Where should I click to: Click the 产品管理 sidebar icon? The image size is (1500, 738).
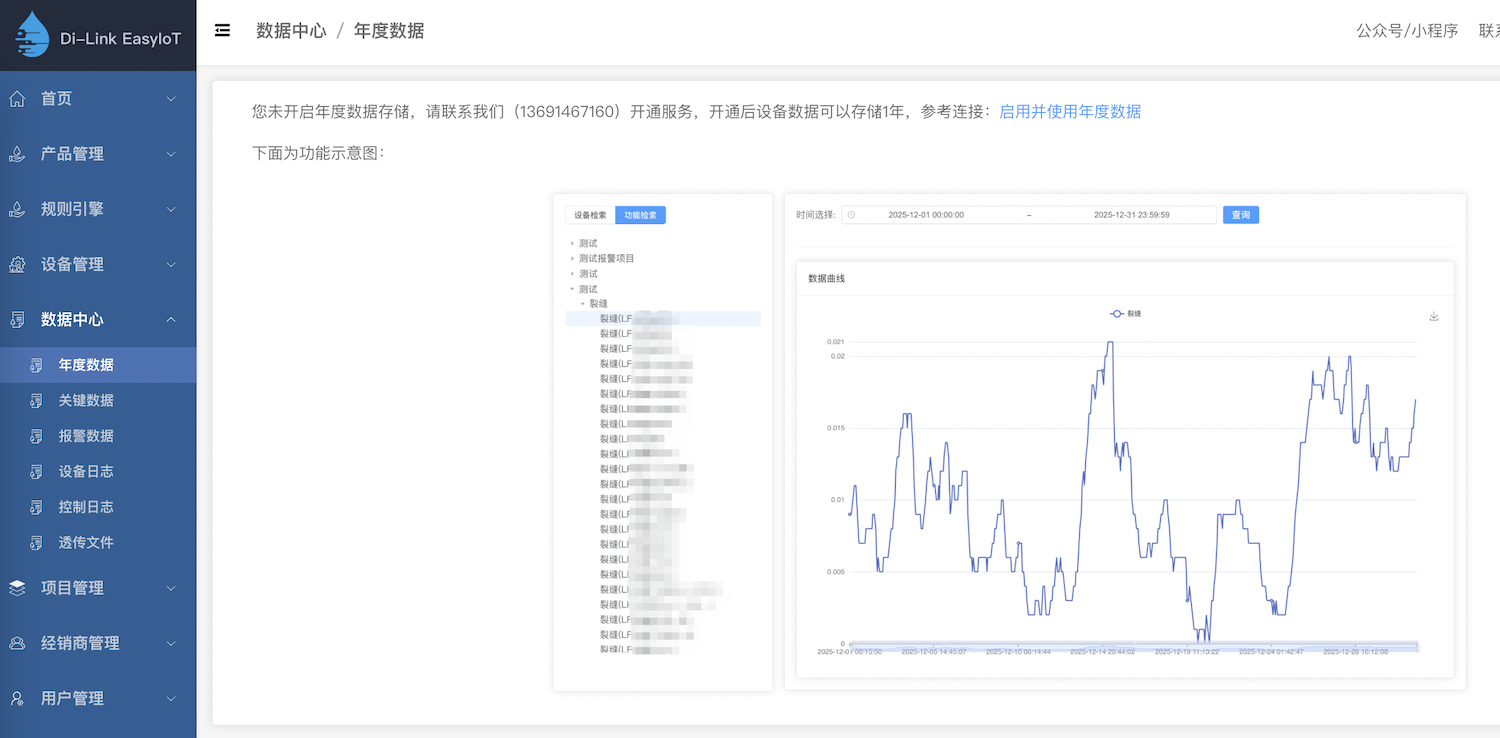pyautogui.click(x=17, y=154)
